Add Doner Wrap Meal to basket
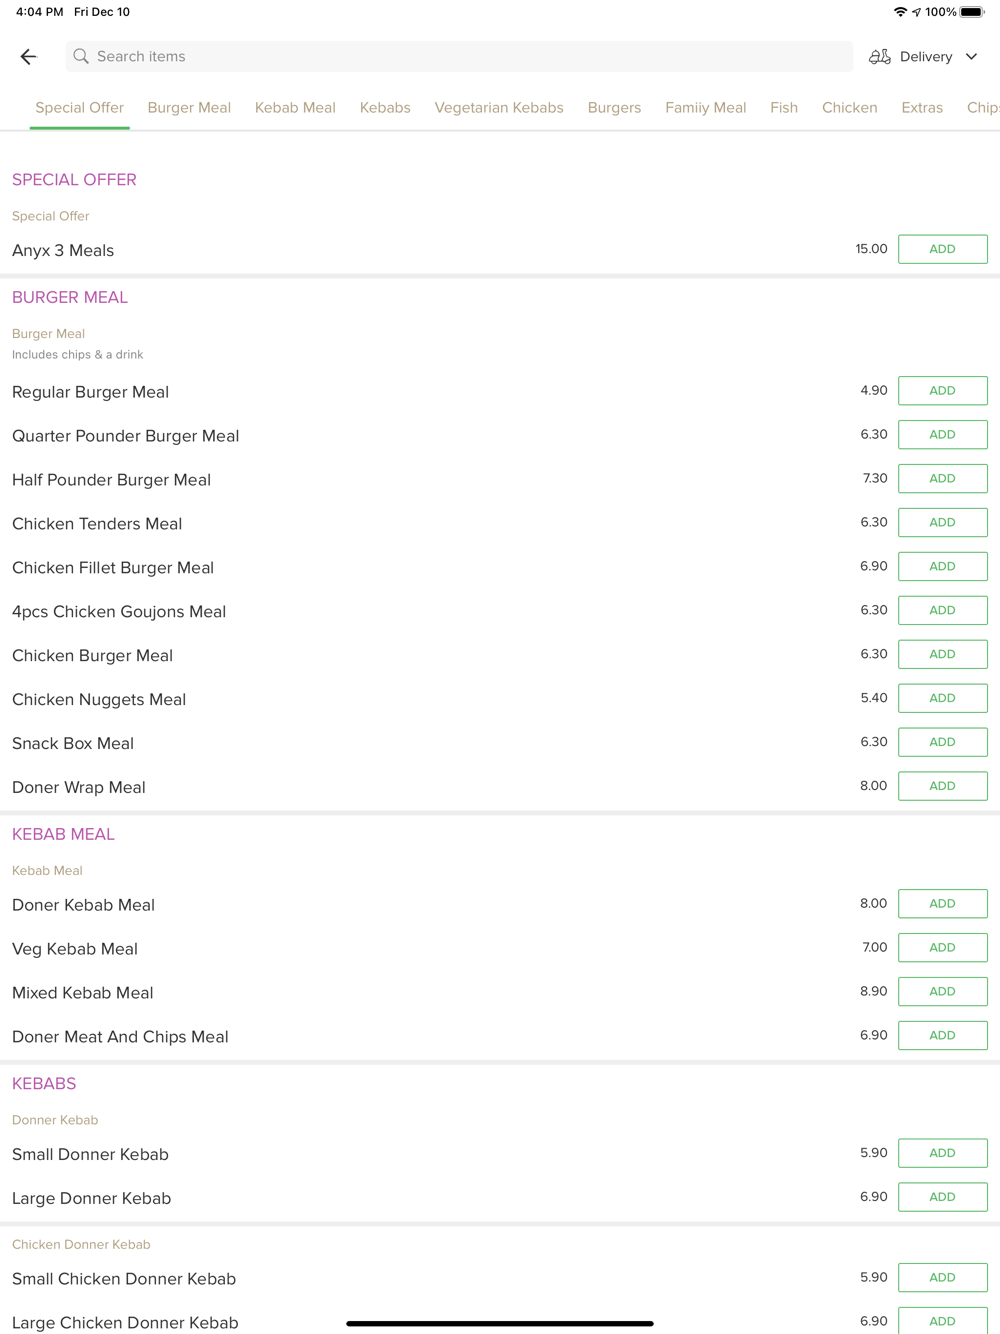Image resolution: width=1000 pixels, height=1334 pixels. pos(943,786)
